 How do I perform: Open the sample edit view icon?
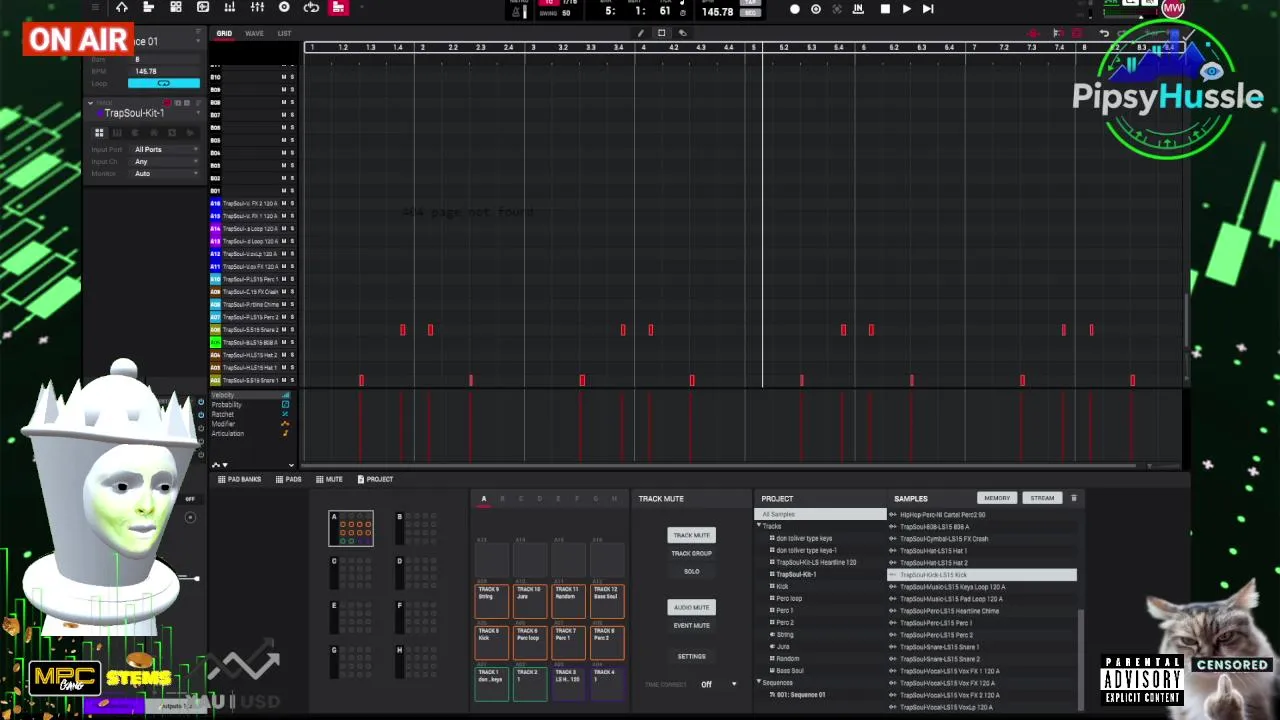203,8
